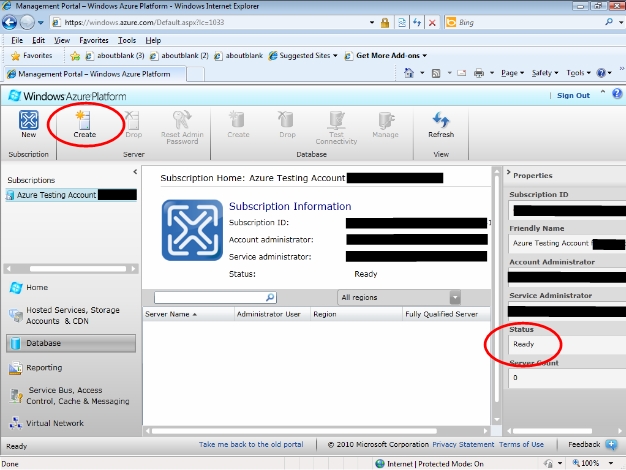Click the Print toolbar icon
Image resolution: width=626 pixels, height=470 pixels.
[x=479, y=73]
